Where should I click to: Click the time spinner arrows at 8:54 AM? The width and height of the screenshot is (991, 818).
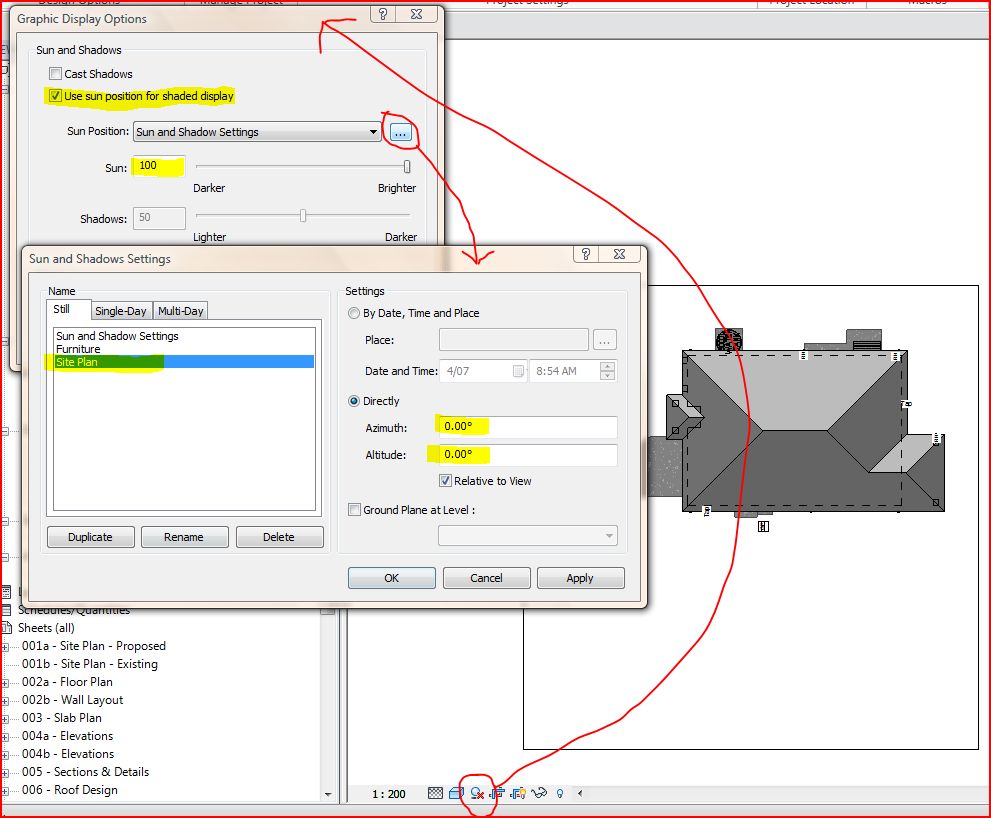click(607, 371)
